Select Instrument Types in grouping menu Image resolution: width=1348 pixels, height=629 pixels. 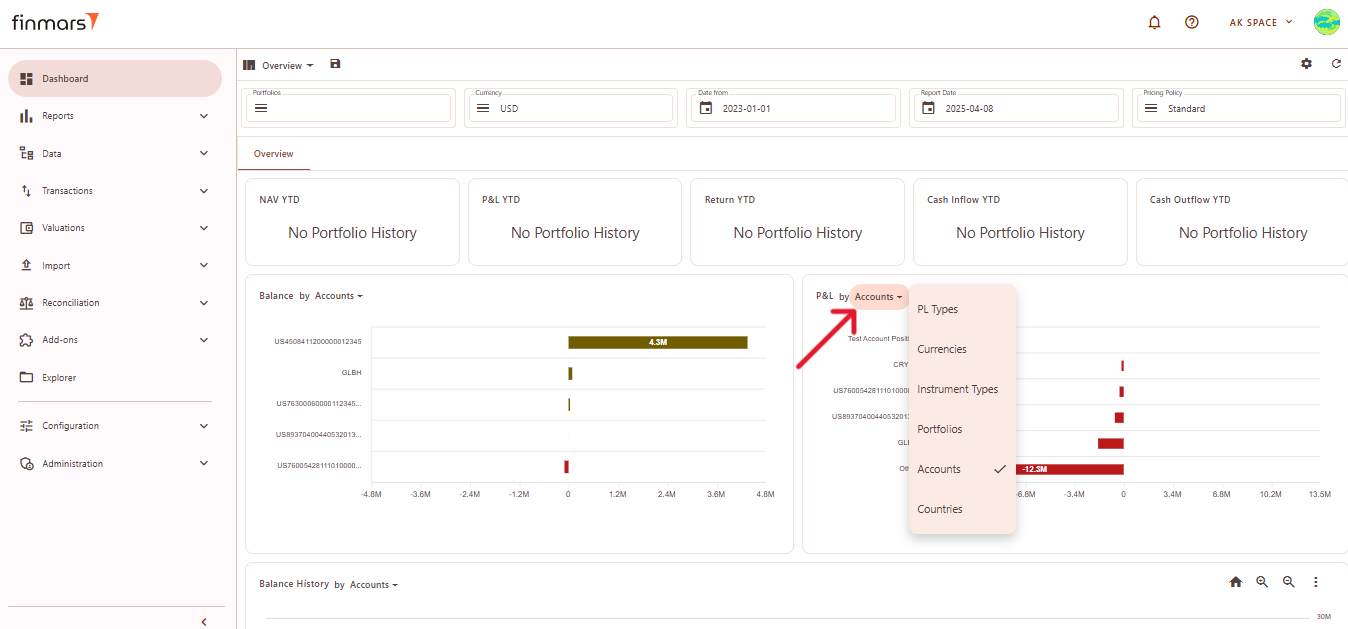click(957, 389)
